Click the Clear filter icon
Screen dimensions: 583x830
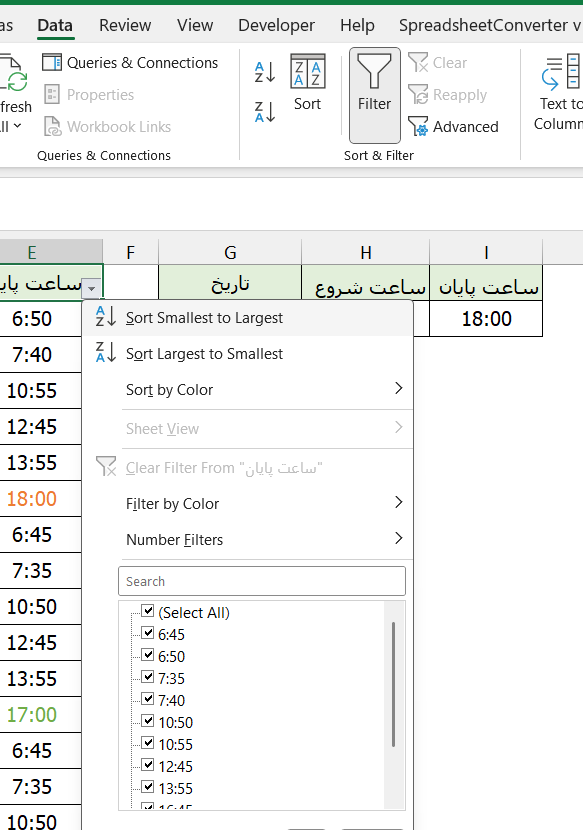pyautogui.click(x=418, y=62)
